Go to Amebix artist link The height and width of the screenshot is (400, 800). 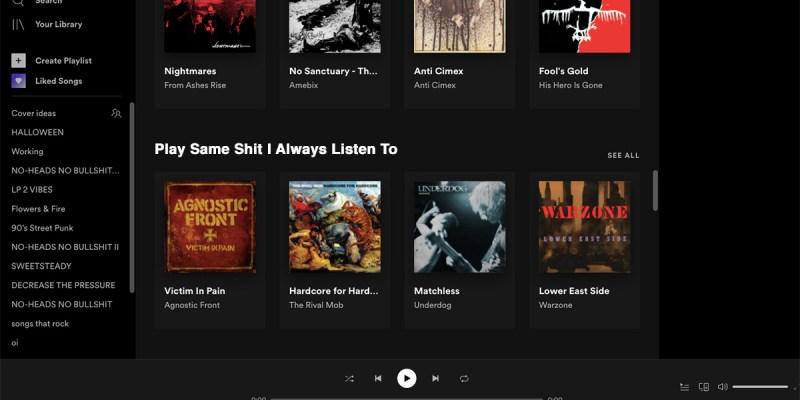coord(304,85)
